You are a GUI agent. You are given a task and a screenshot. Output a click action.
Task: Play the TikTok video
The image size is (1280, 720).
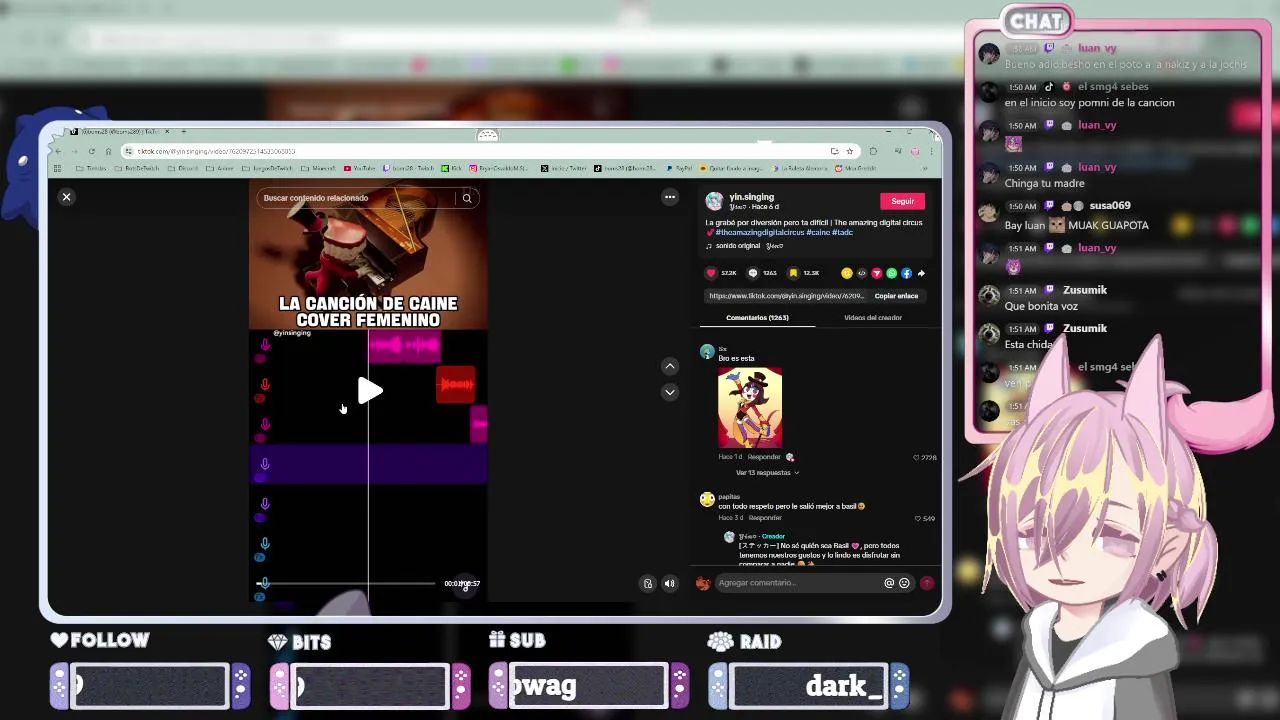[x=369, y=391]
